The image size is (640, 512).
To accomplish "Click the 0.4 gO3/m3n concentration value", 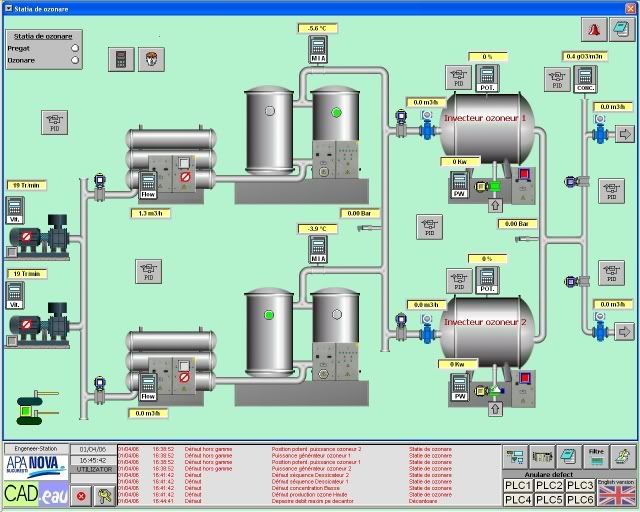I will click(x=584, y=56).
